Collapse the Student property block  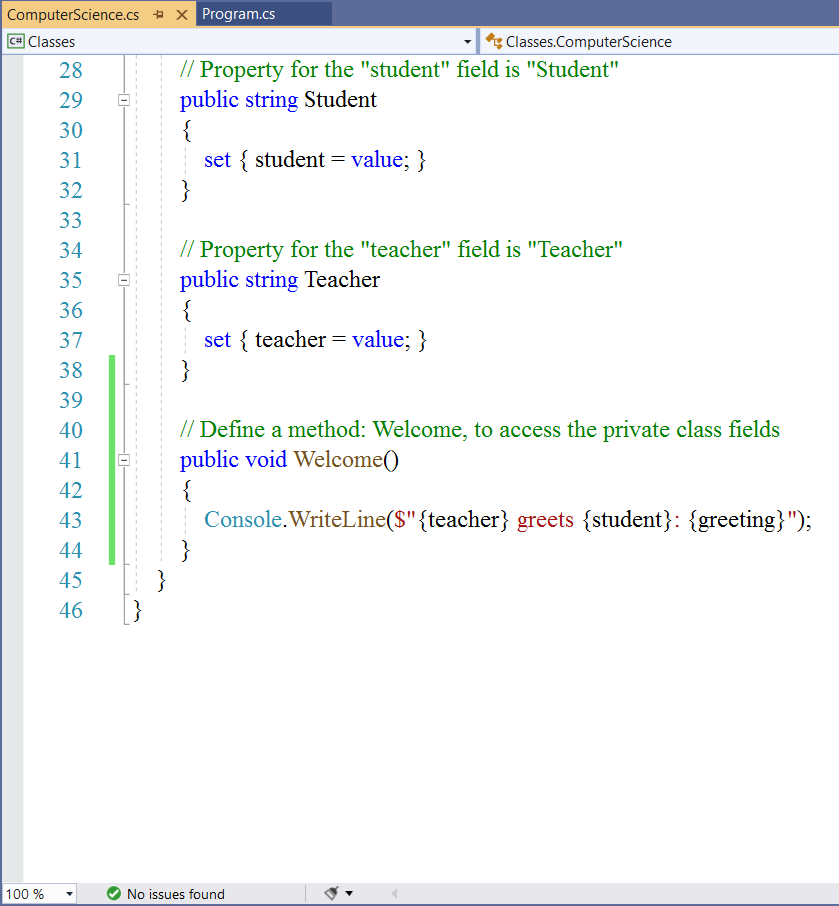point(124,100)
